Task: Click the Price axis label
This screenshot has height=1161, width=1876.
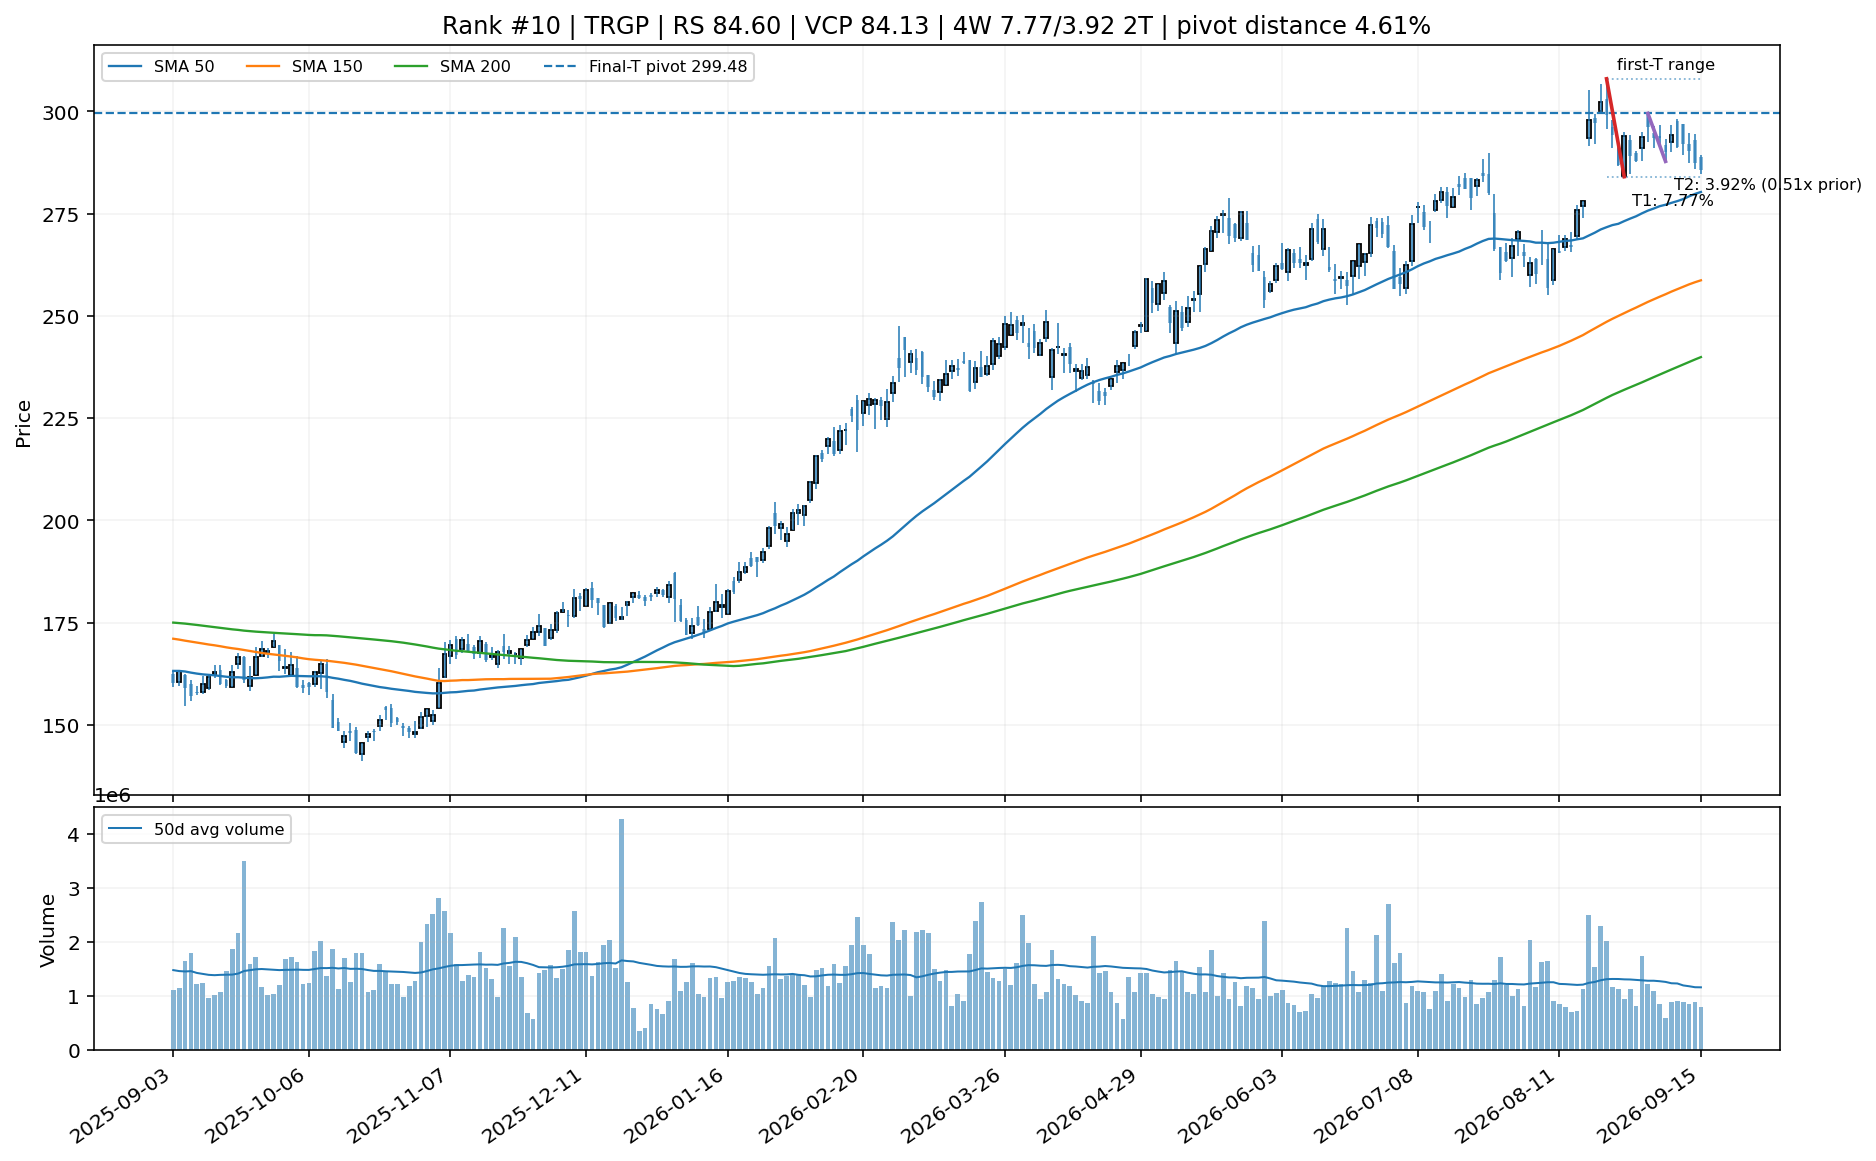Action: tap(24, 424)
